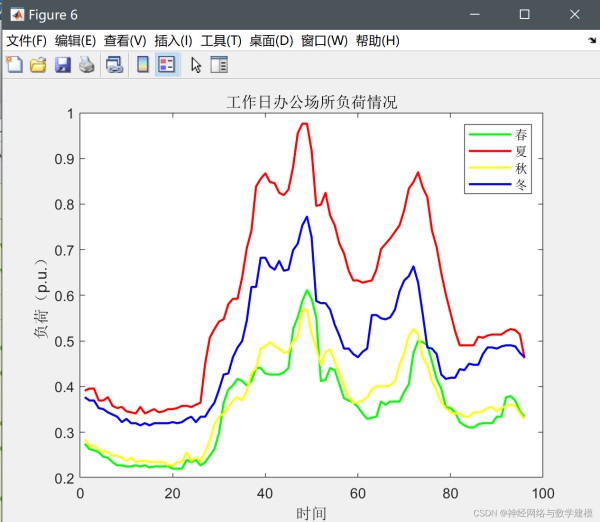Open the 插入(I) menu

[173, 41]
